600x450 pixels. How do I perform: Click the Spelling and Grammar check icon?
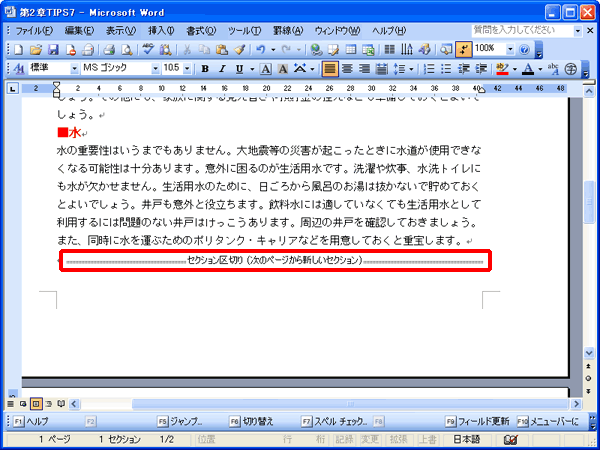click(147, 49)
